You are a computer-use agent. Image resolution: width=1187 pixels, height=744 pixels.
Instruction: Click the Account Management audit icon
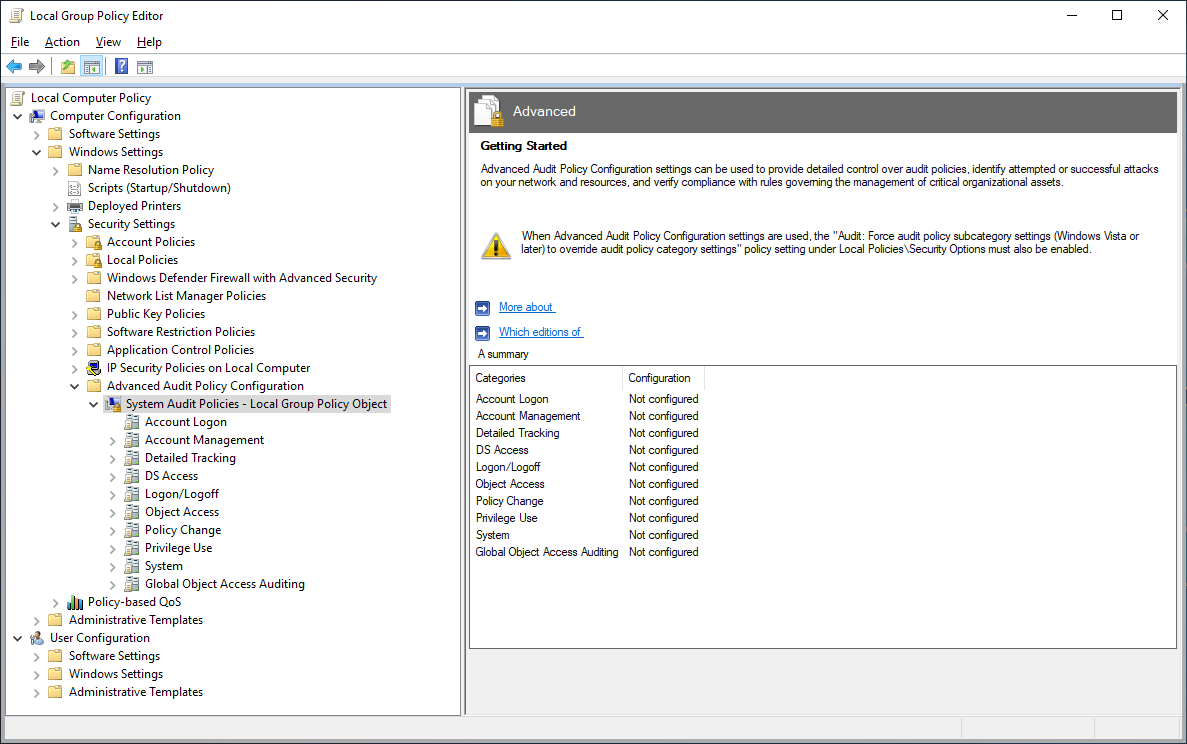[x=132, y=440]
